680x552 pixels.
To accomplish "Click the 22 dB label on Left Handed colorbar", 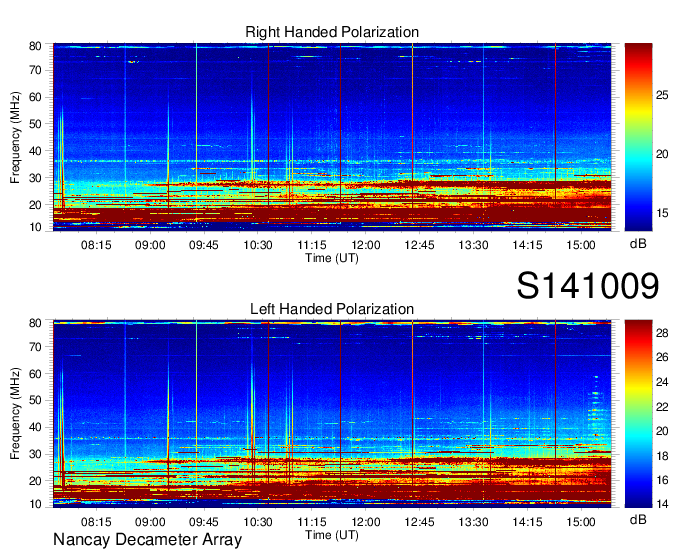I will 662,407.
